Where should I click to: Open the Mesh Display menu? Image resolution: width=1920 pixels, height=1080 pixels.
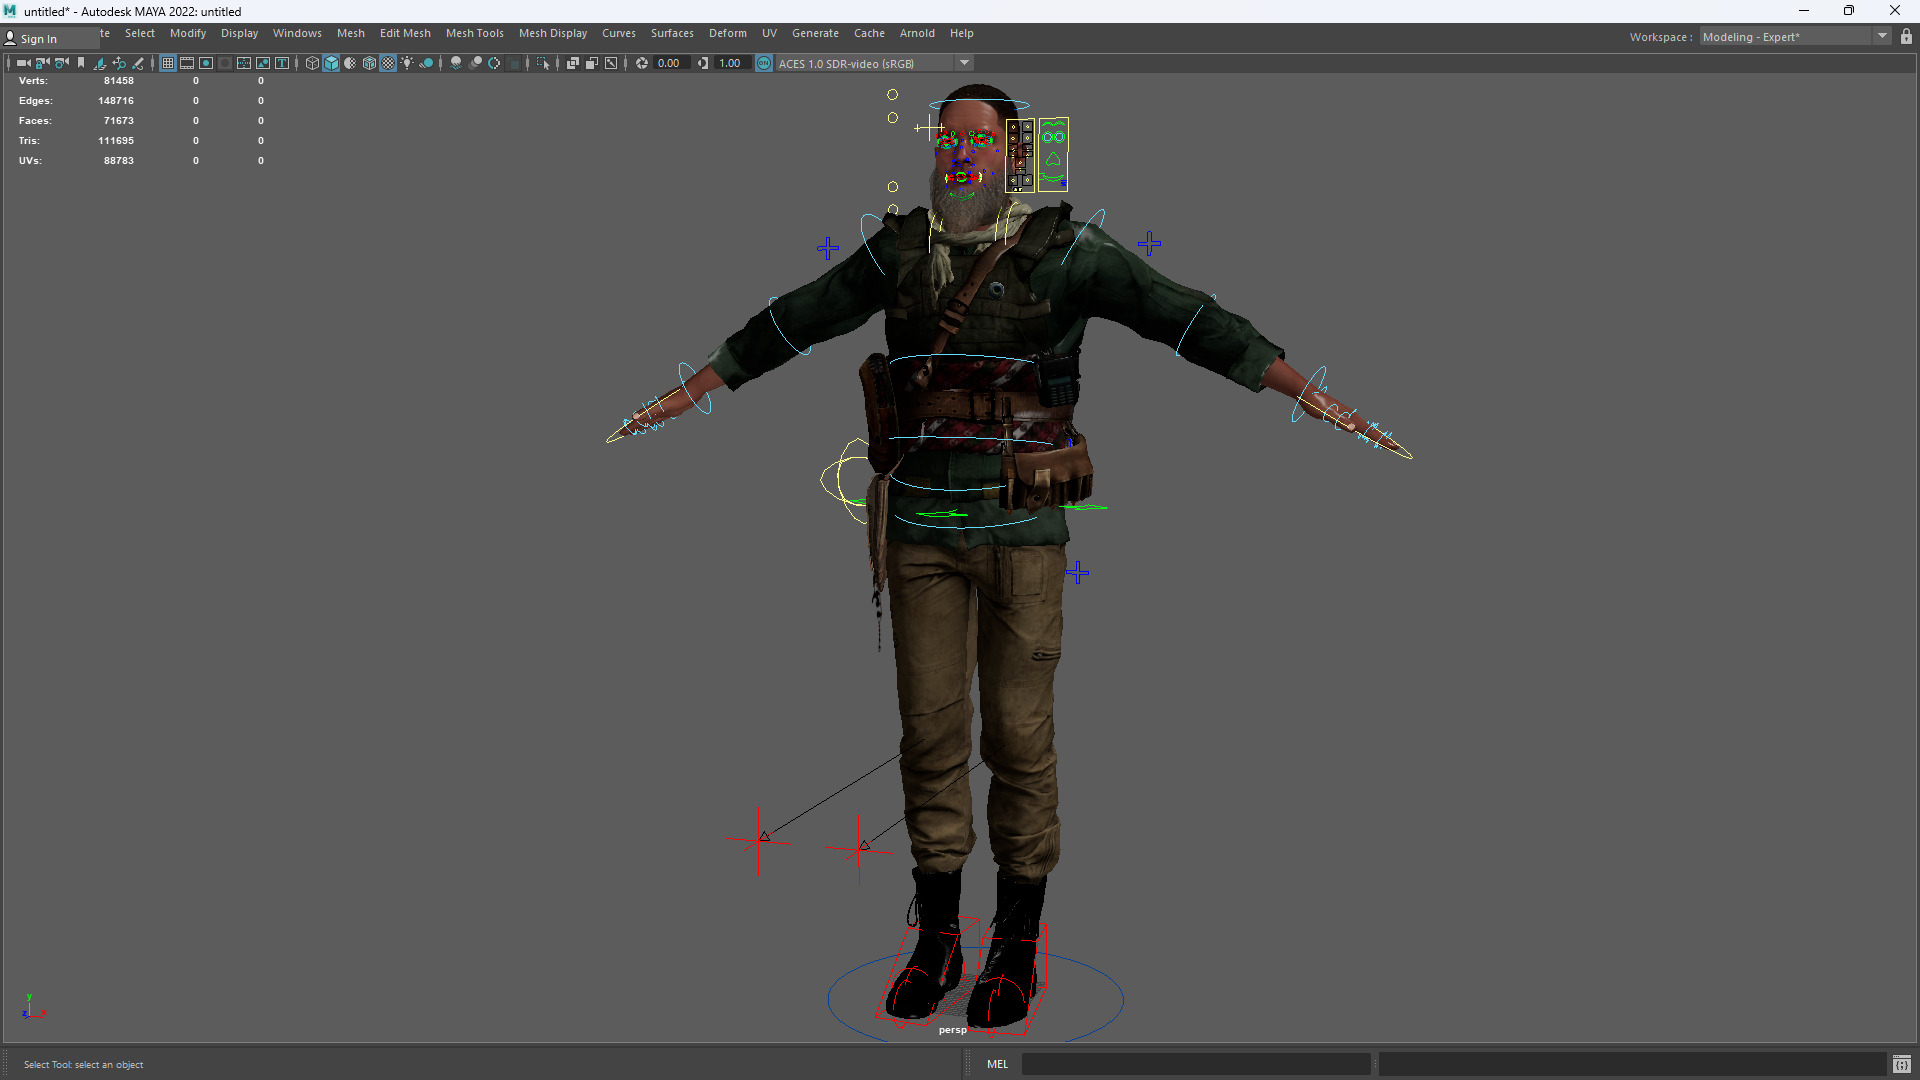tap(553, 33)
